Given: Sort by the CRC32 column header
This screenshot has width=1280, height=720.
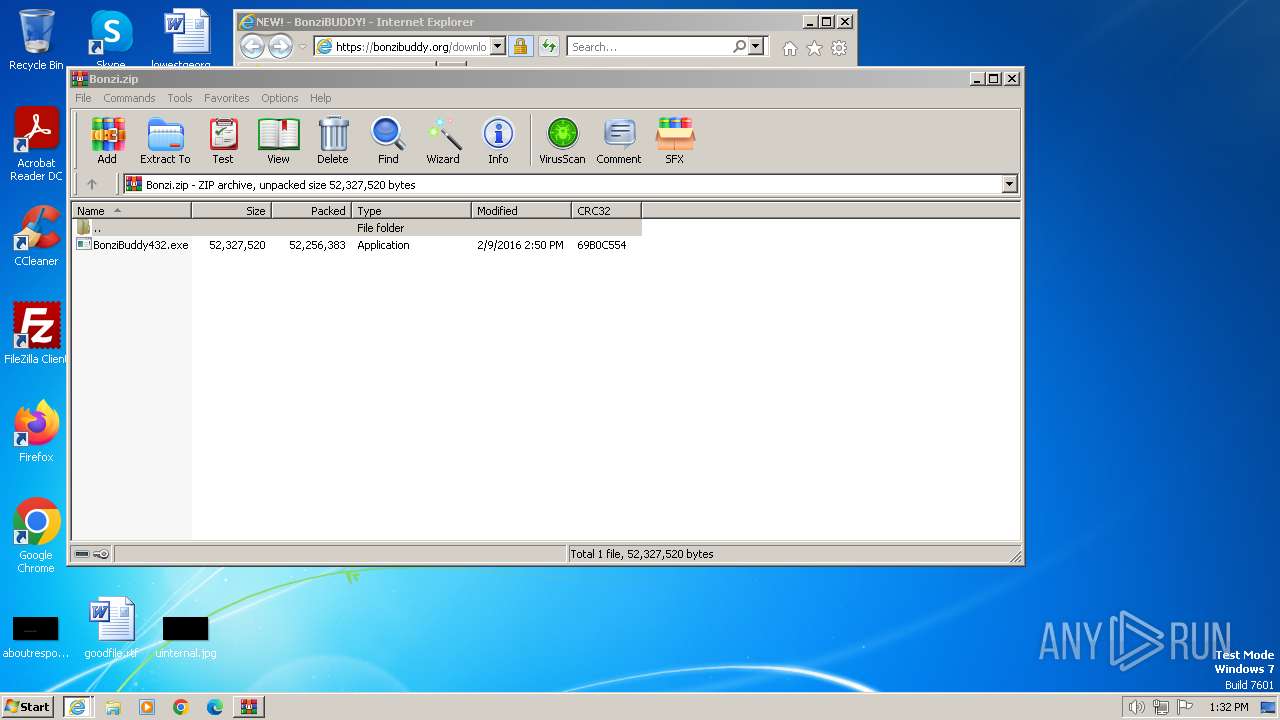Looking at the screenshot, I should (606, 211).
